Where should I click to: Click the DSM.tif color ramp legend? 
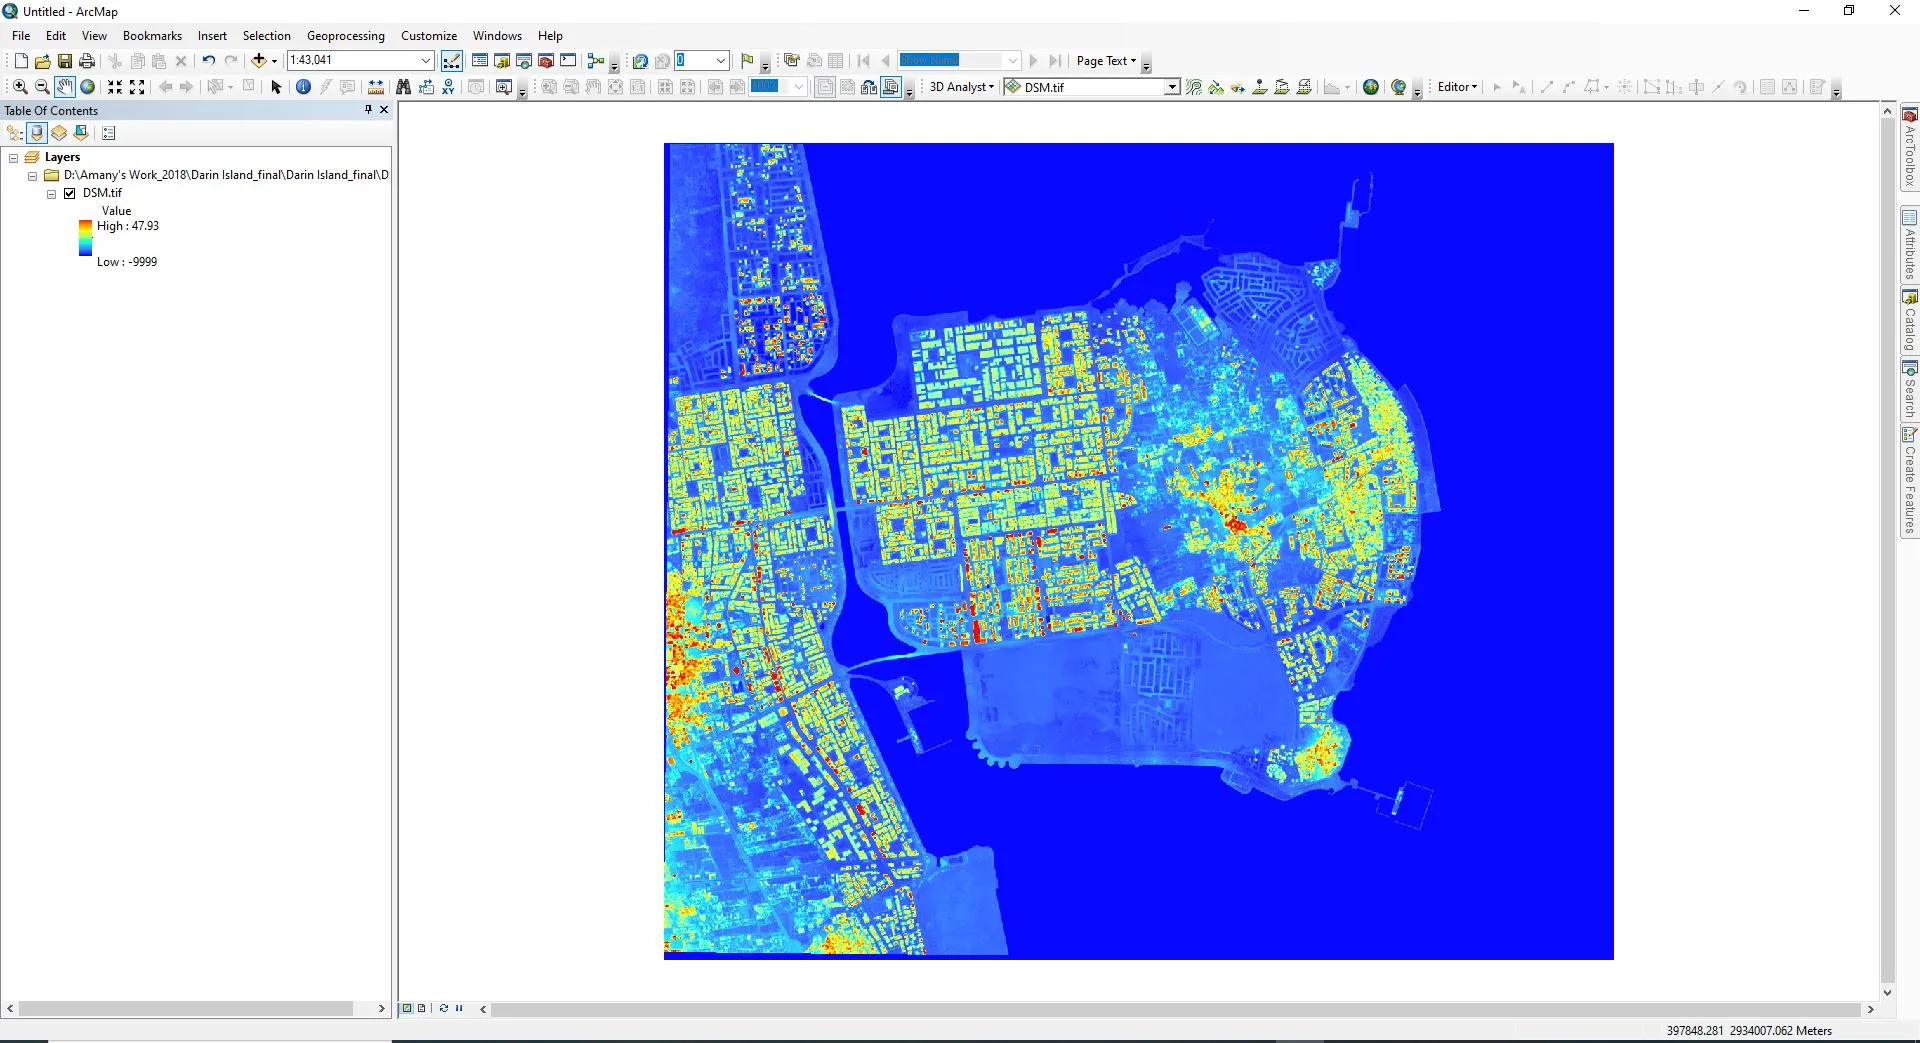pyautogui.click(x=86, y=238)
